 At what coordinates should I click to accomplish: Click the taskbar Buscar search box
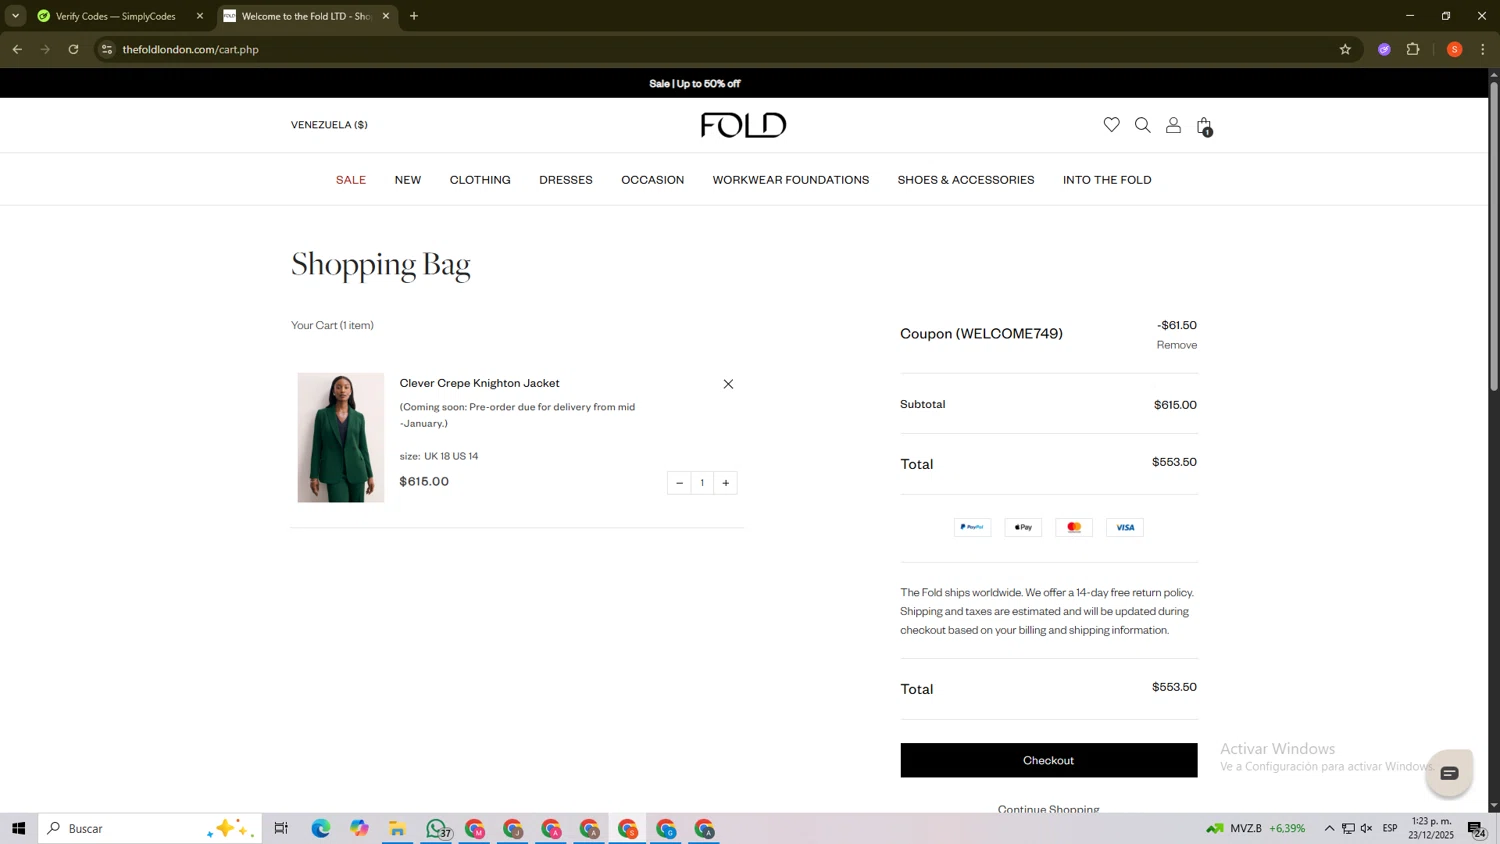pos(150,828)
